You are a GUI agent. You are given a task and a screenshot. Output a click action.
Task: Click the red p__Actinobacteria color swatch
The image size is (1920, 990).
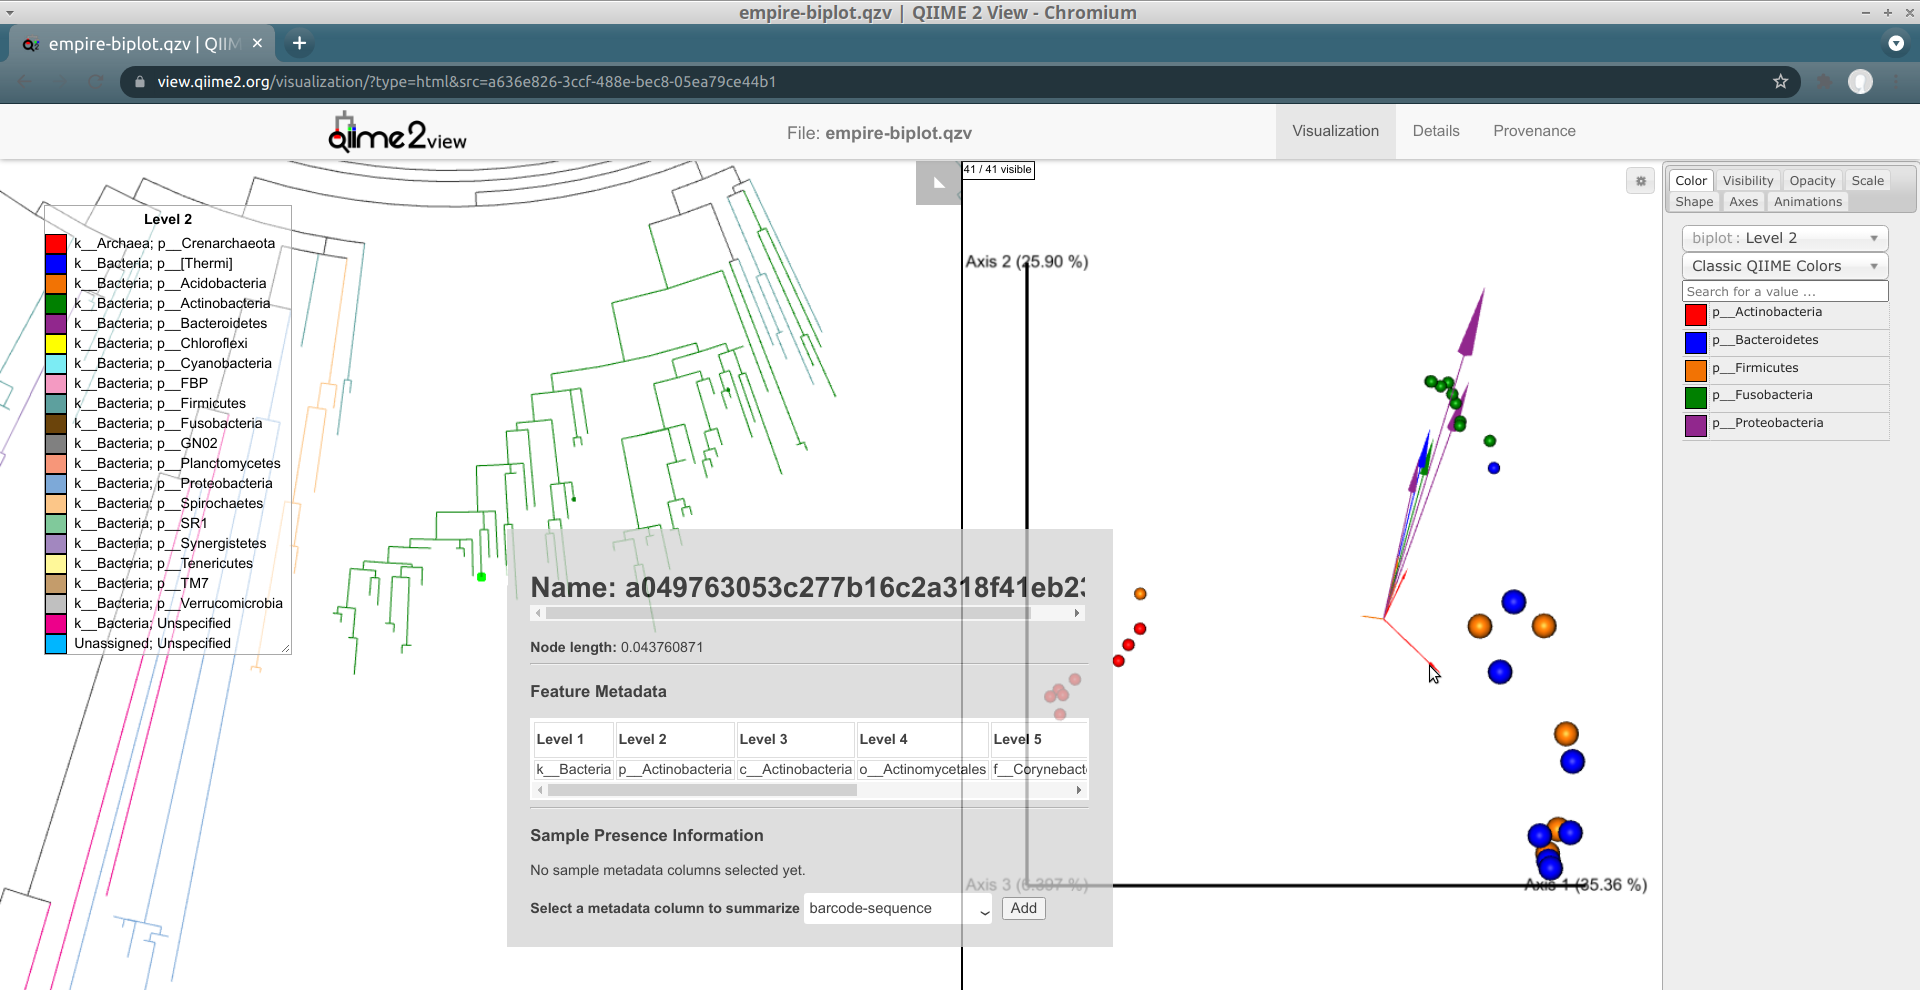click(1695, 314)
